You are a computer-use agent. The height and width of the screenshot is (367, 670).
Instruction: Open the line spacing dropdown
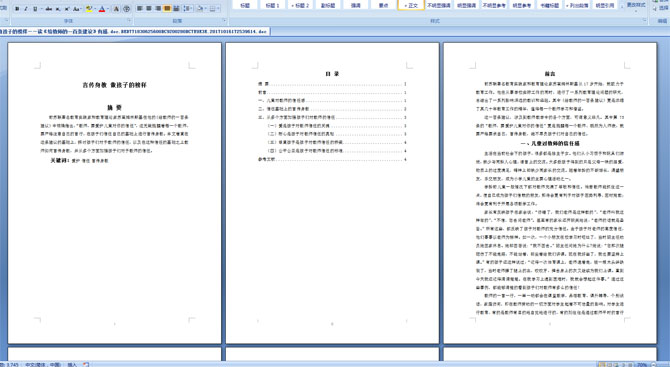[188, 8]
